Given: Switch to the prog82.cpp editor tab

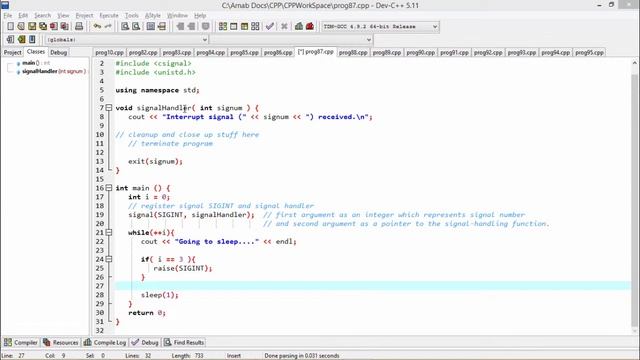Looking at the screenshot, I should tap(143, 53).
